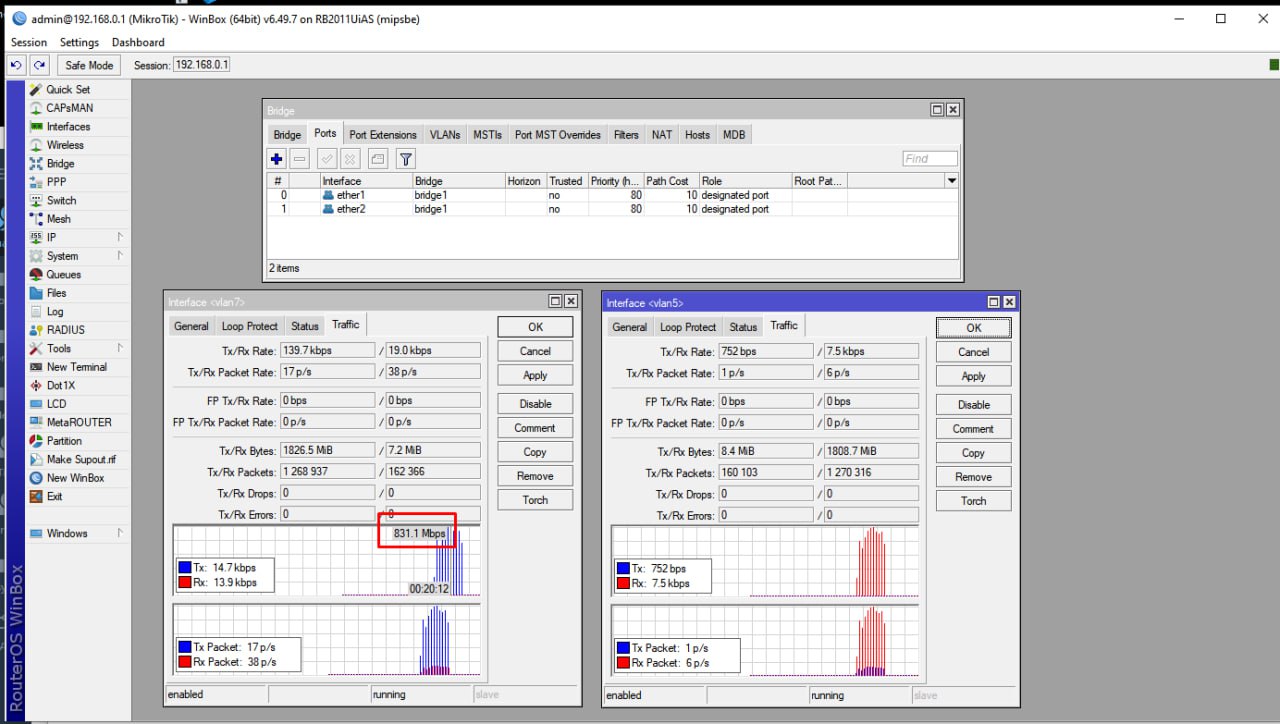The height and width of the screenshot is (724, 1280).
Task: Switch to the Port Extensions tab
Action: click(x=383, y=135)
